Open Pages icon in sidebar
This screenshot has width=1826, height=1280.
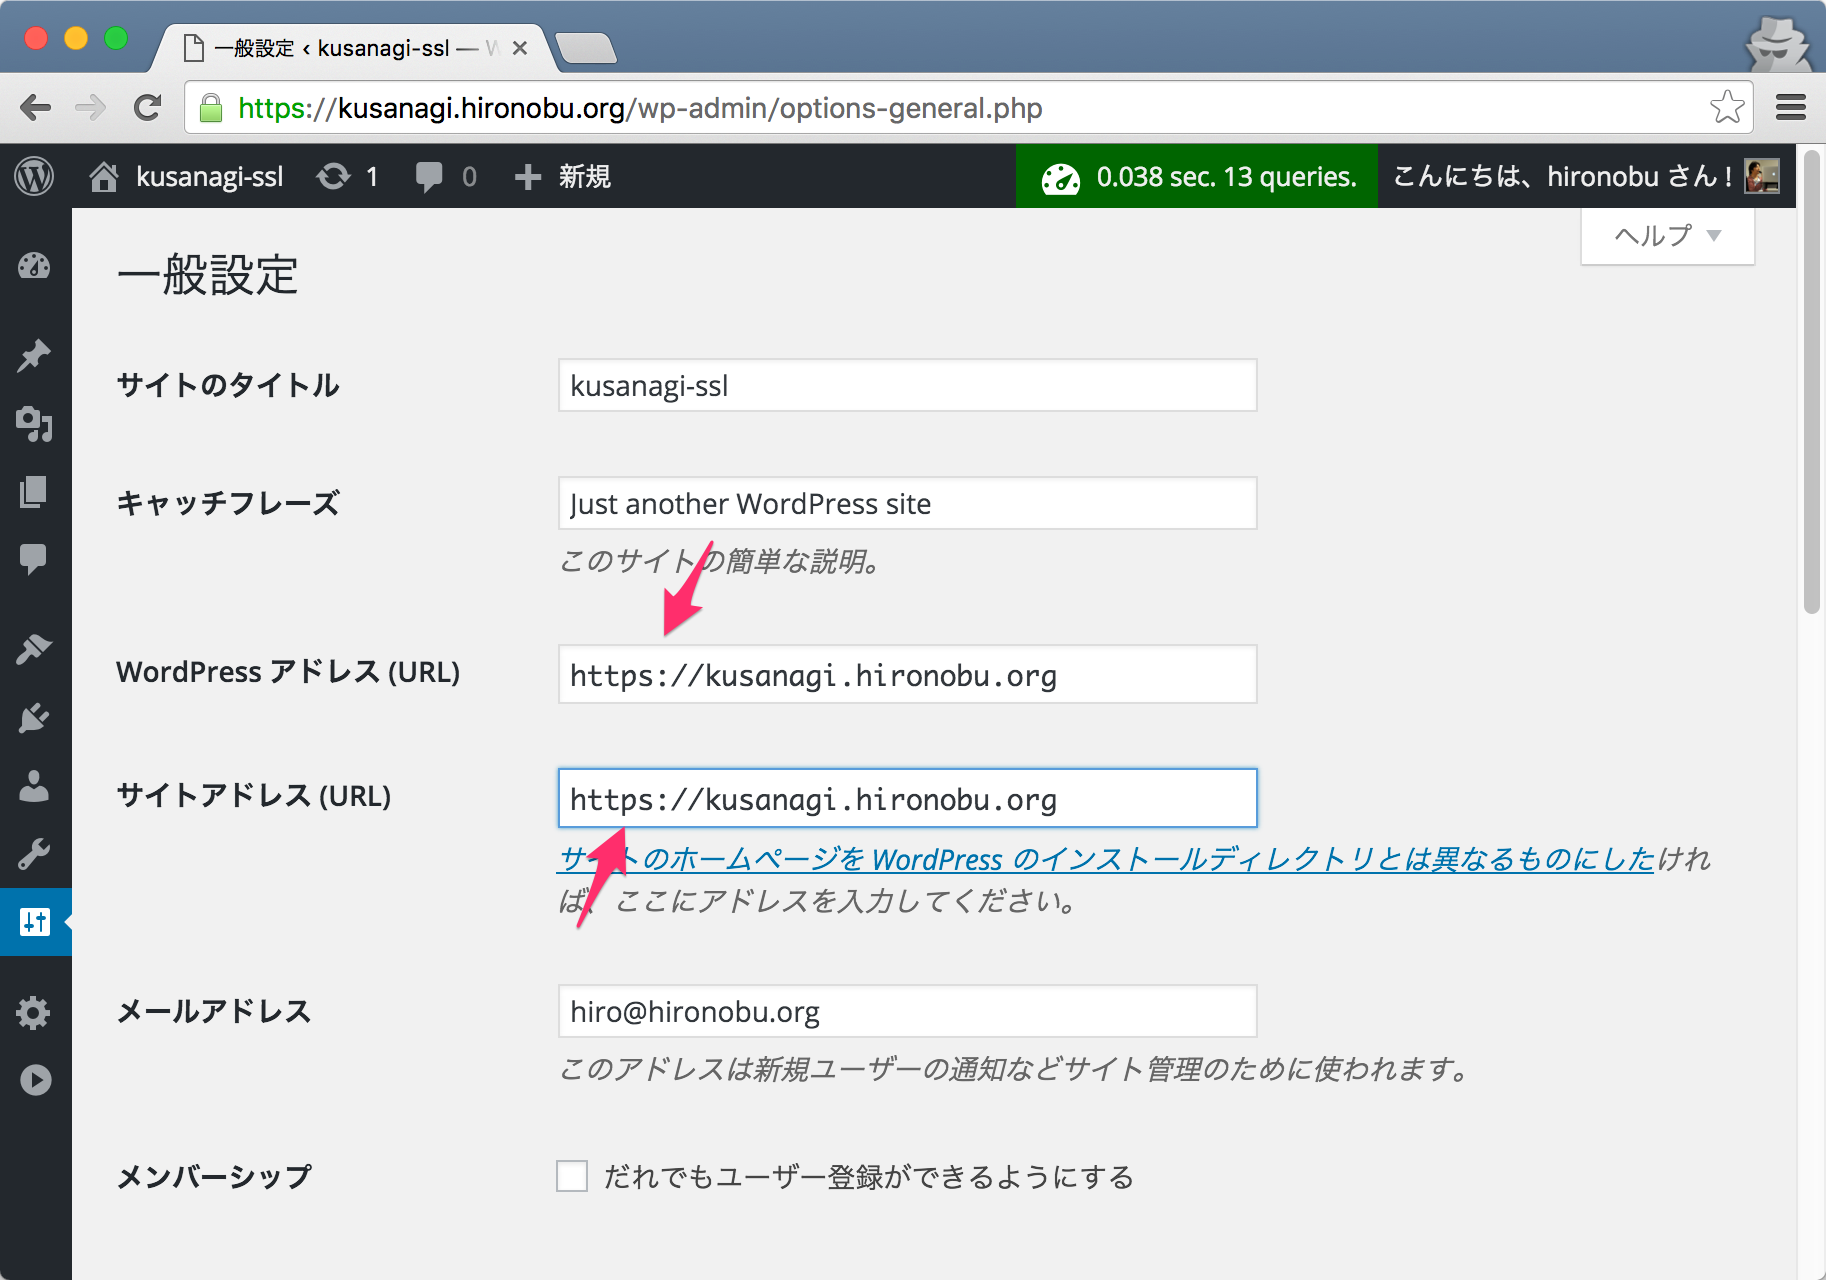point(34,491)
